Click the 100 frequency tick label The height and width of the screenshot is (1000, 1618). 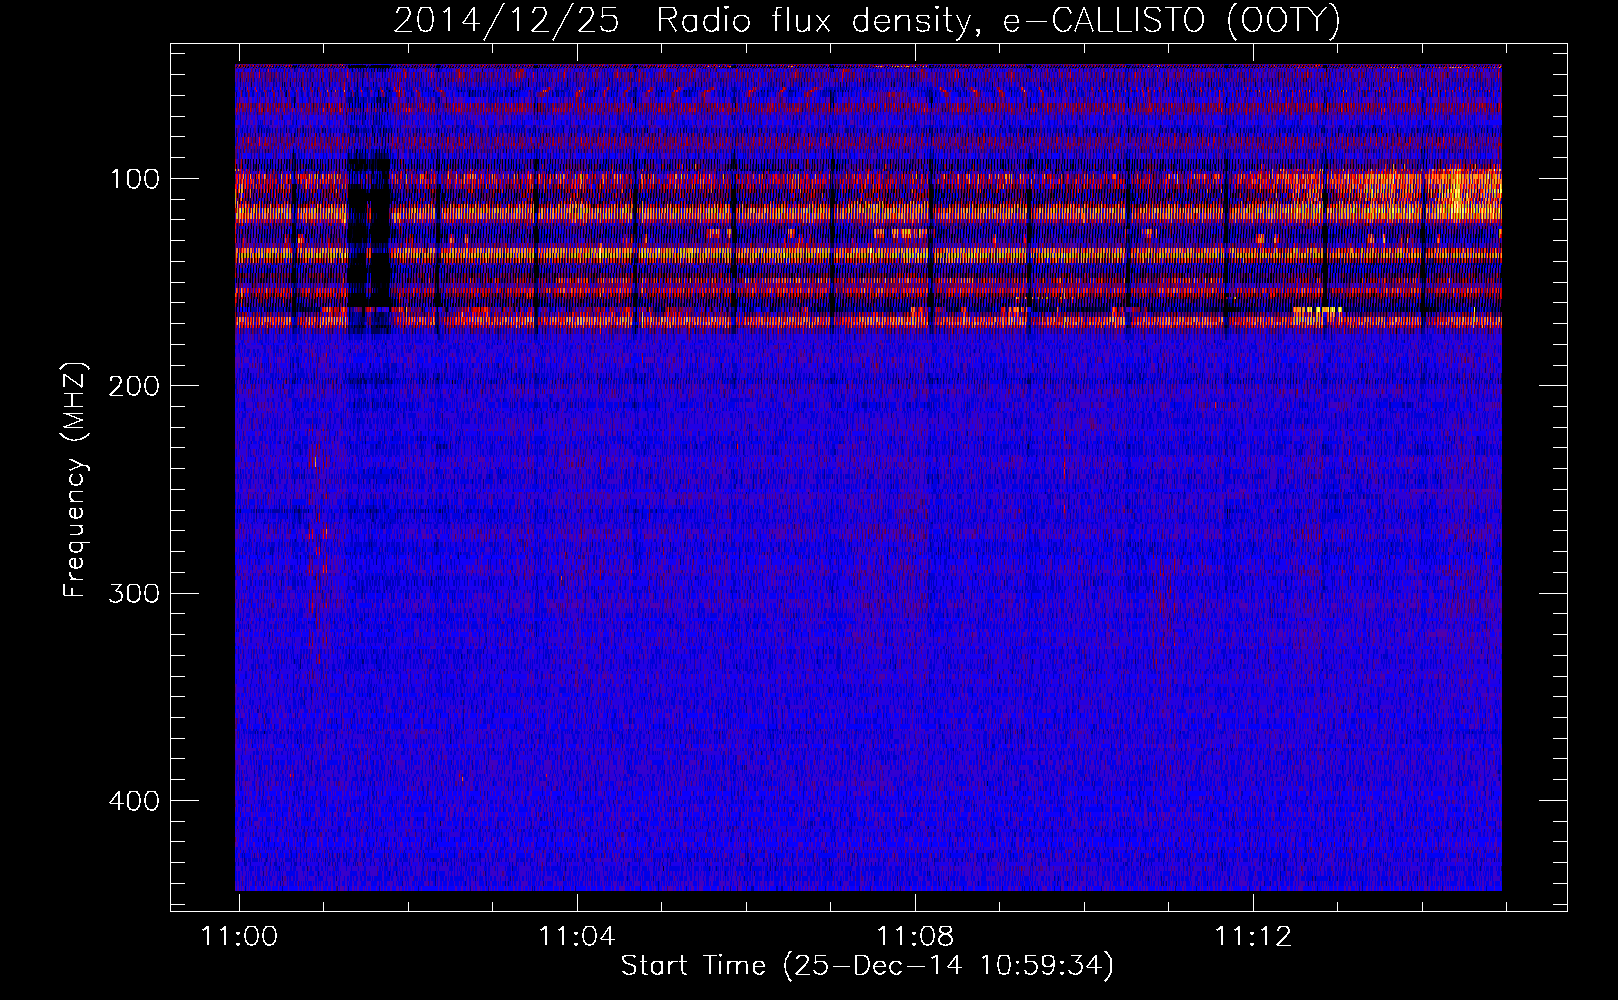click(x=134, y=179)
